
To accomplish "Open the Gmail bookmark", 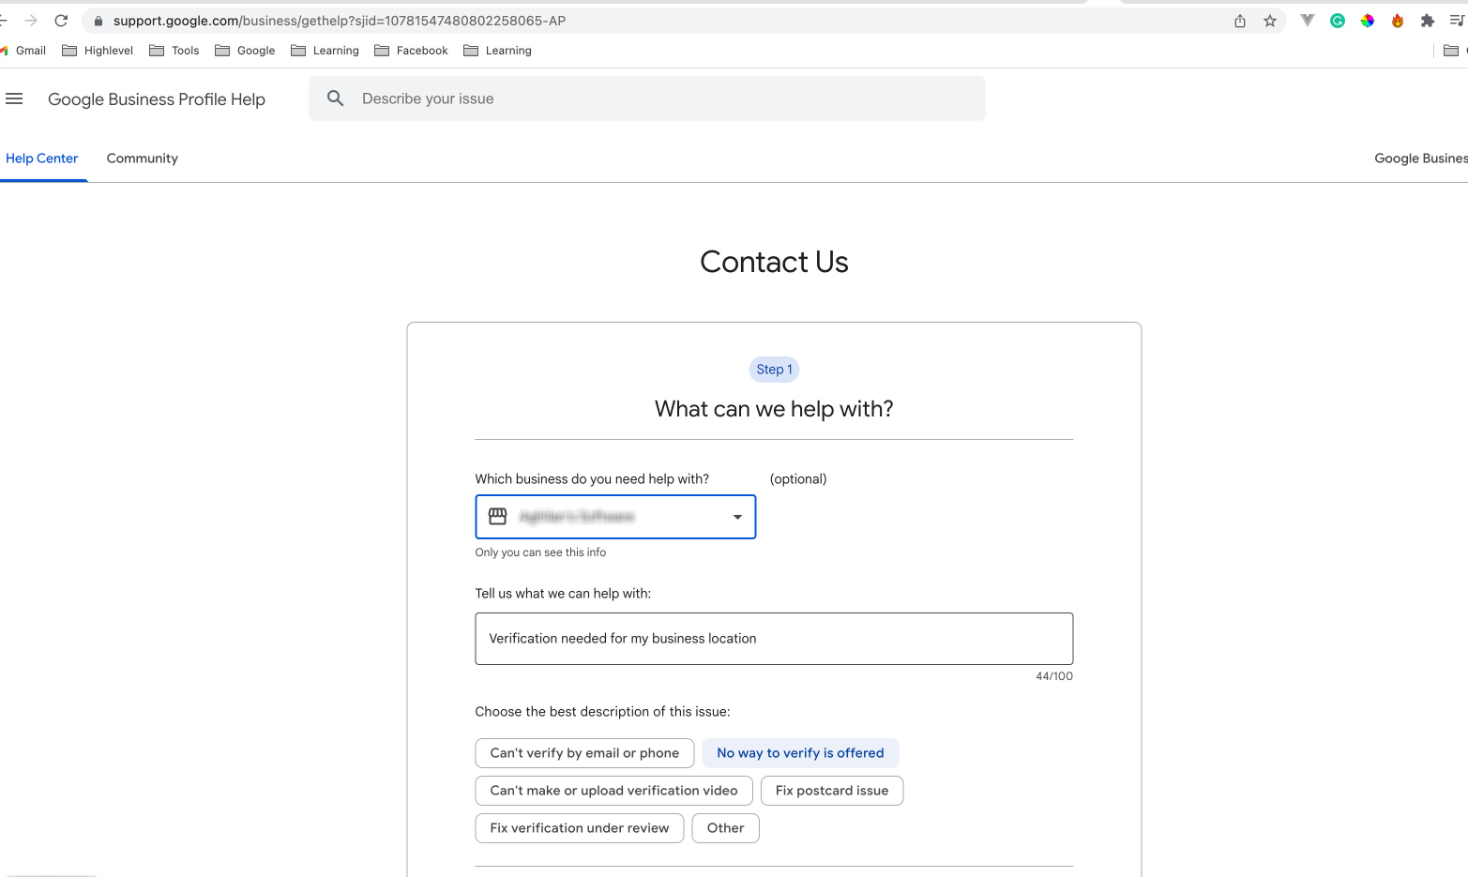I will (x=23, y=51).
